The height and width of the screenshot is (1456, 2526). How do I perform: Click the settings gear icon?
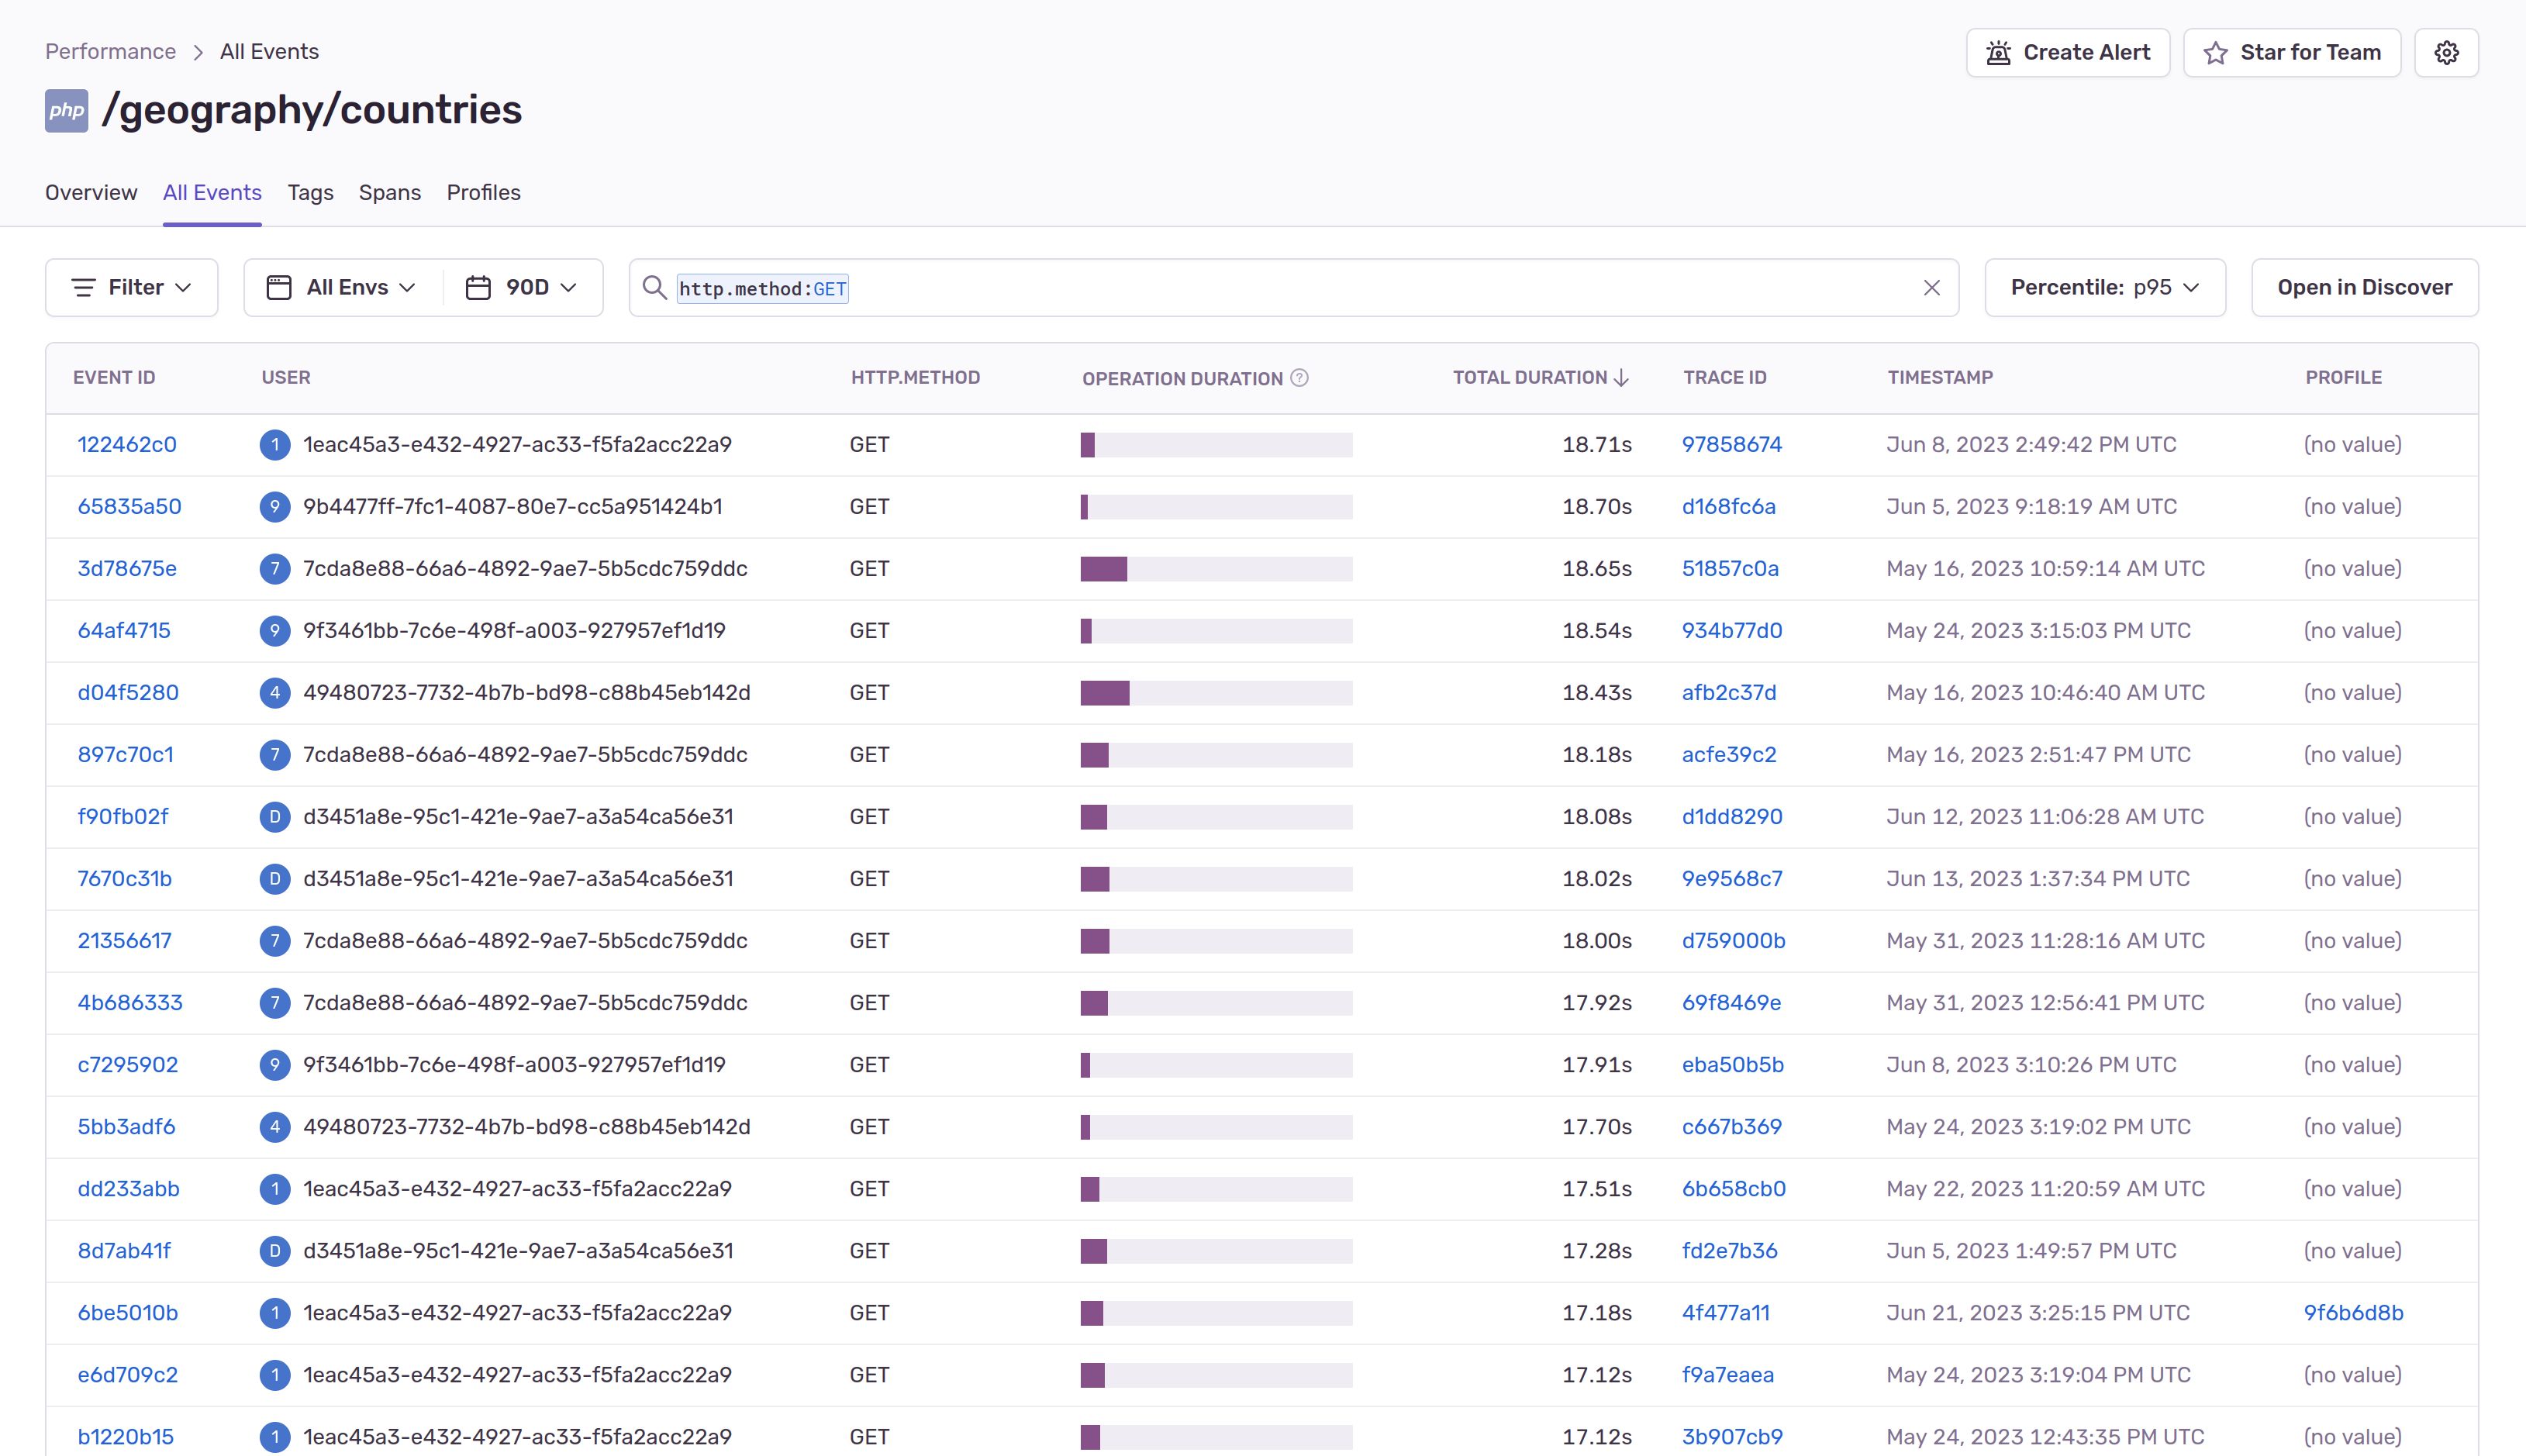pyautogui.click(x=2445, y=53)
